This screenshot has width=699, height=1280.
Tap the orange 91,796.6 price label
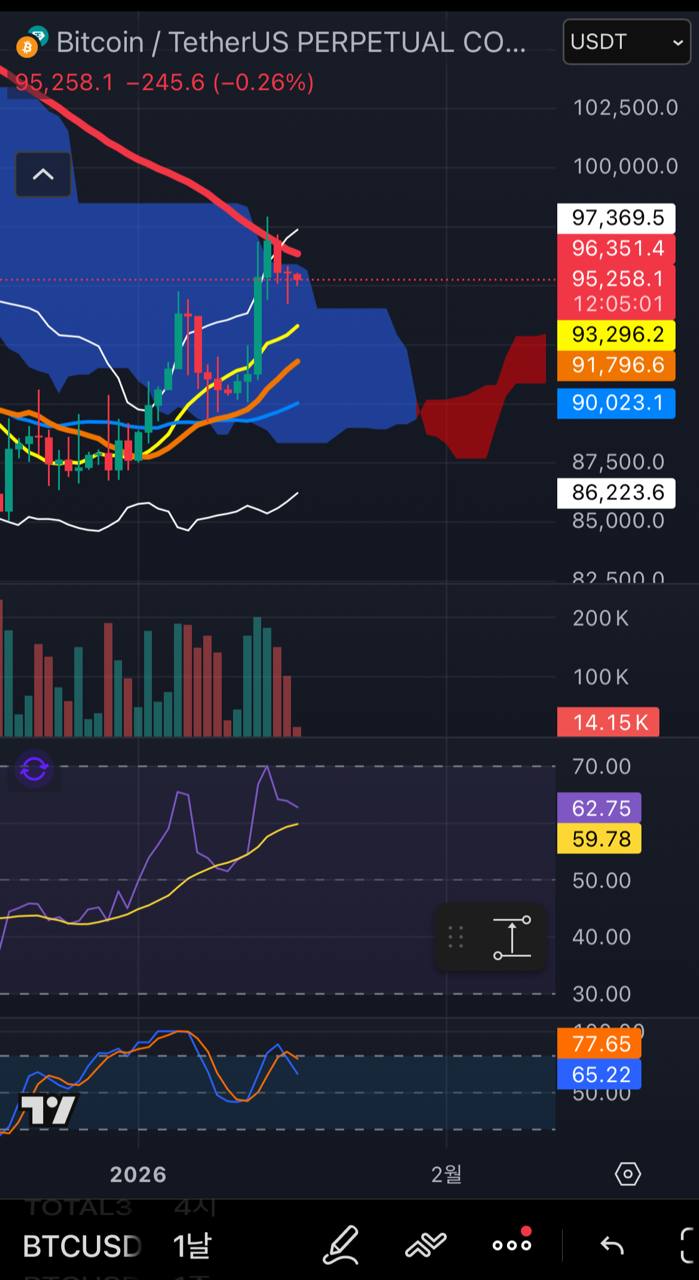pos(616,366)
